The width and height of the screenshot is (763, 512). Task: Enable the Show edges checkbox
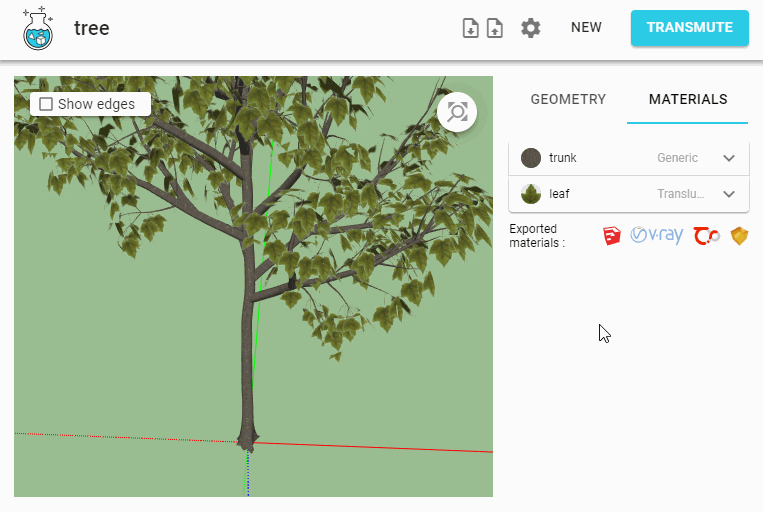[x=46, y=104]
